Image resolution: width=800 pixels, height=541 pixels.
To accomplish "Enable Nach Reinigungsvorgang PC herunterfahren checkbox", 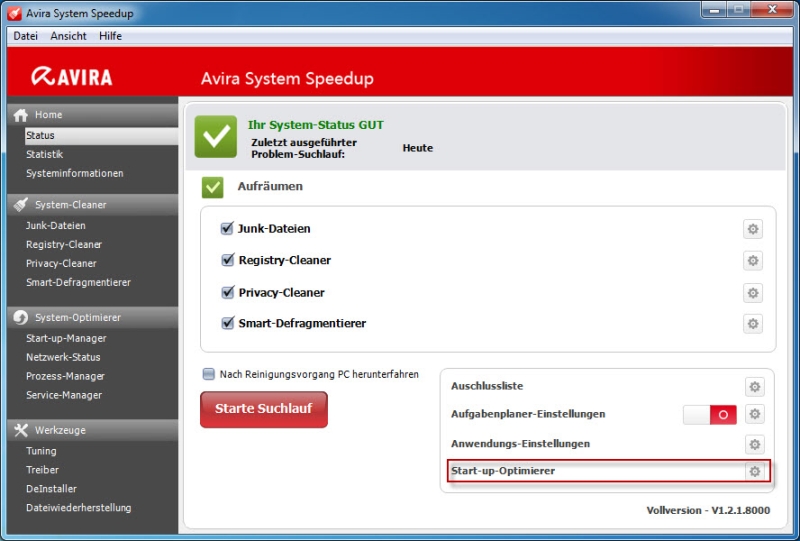I will click(209, 374).
